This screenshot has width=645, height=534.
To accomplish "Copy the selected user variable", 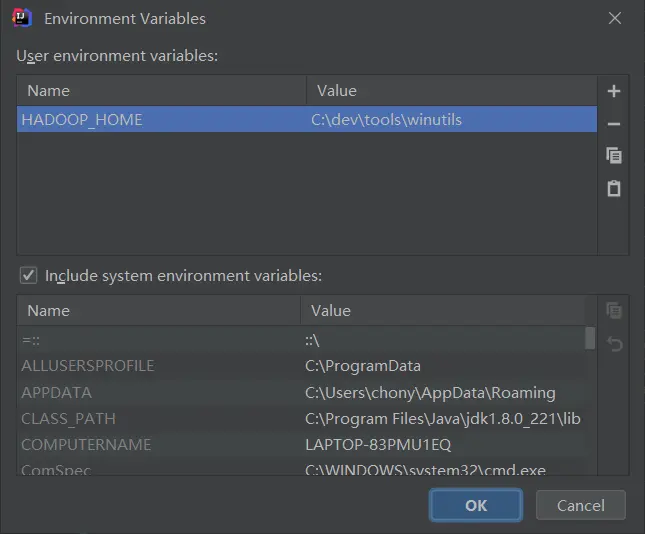I will click(614, 156).
